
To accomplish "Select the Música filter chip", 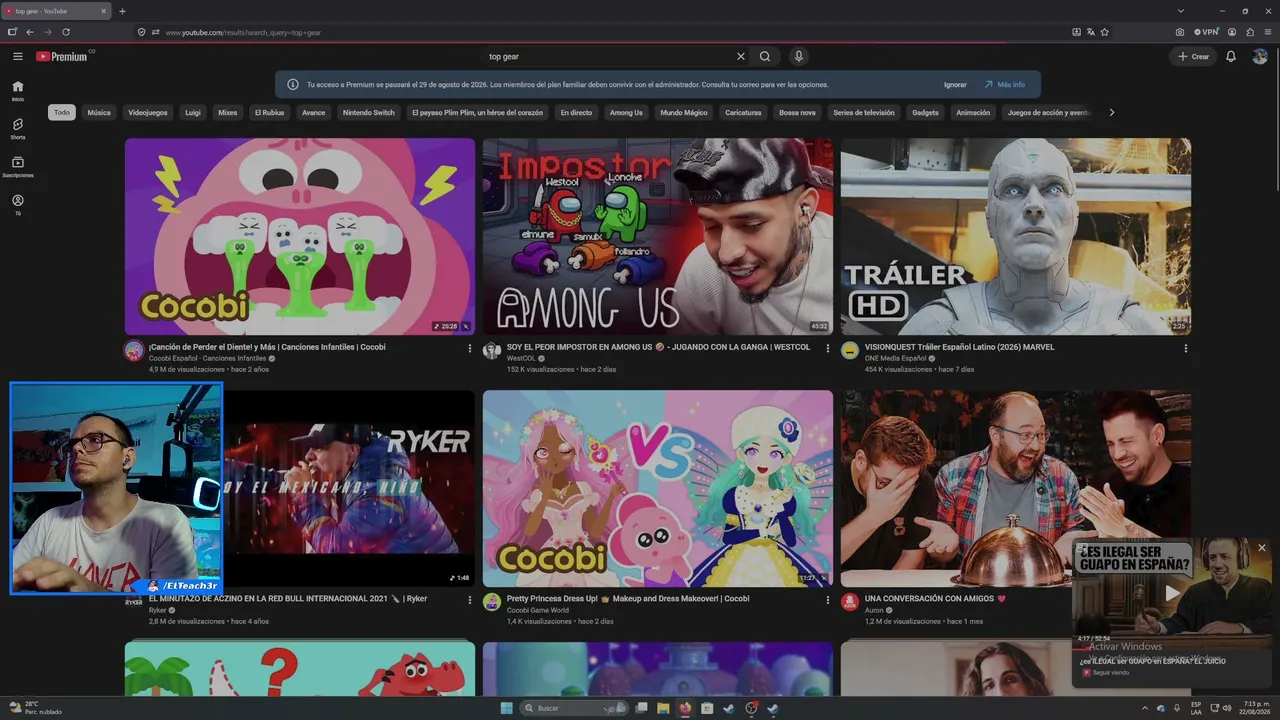I will point(99,113).
